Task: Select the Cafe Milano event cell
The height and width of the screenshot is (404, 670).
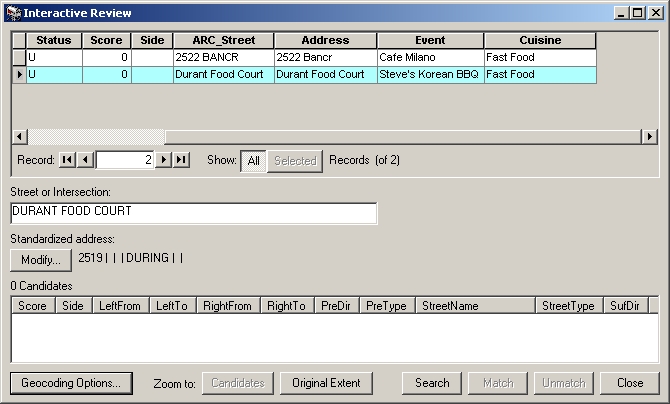Action: pyautogui.click(x=430, y=58)
